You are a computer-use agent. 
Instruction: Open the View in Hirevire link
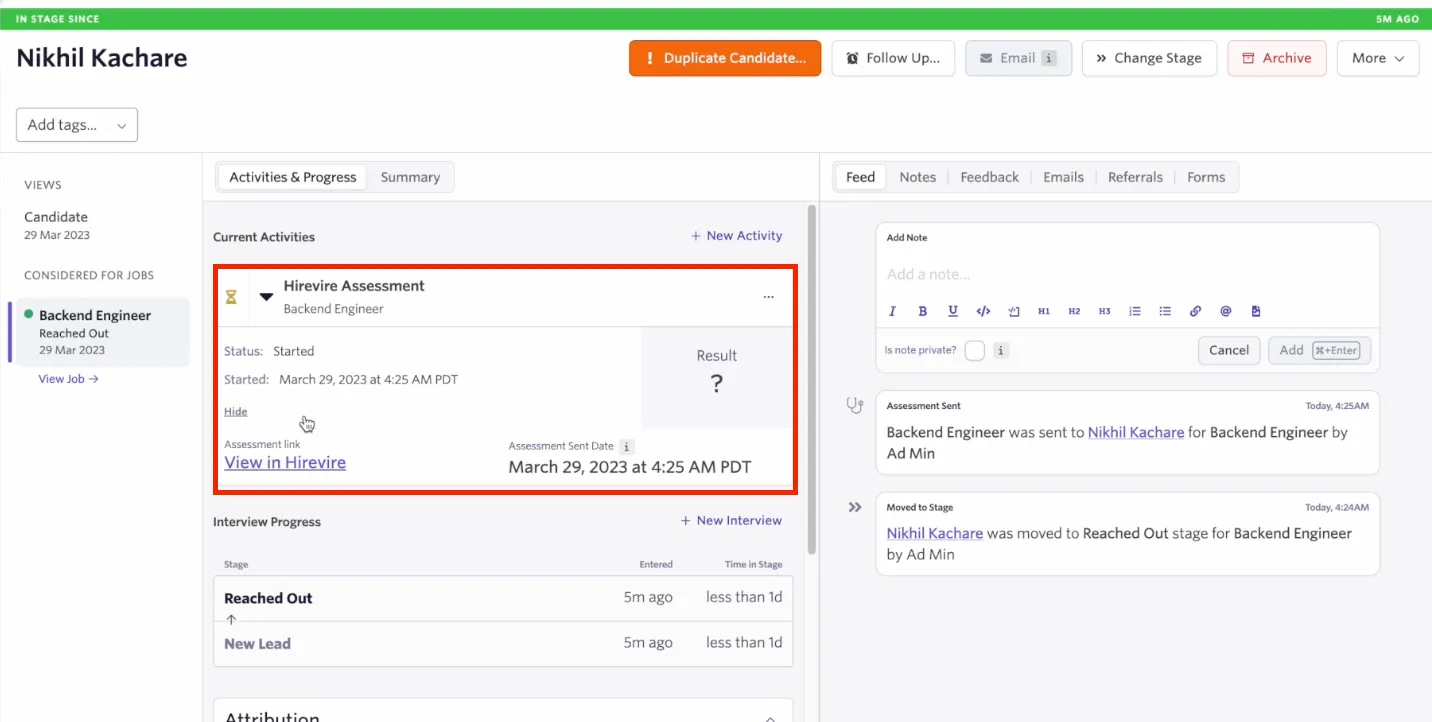click(285, 462)
